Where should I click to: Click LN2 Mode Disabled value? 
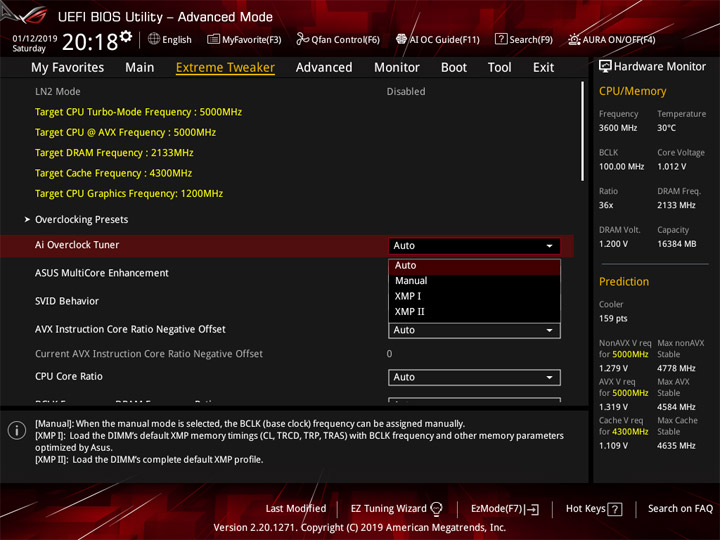click(x=406, y=92)
